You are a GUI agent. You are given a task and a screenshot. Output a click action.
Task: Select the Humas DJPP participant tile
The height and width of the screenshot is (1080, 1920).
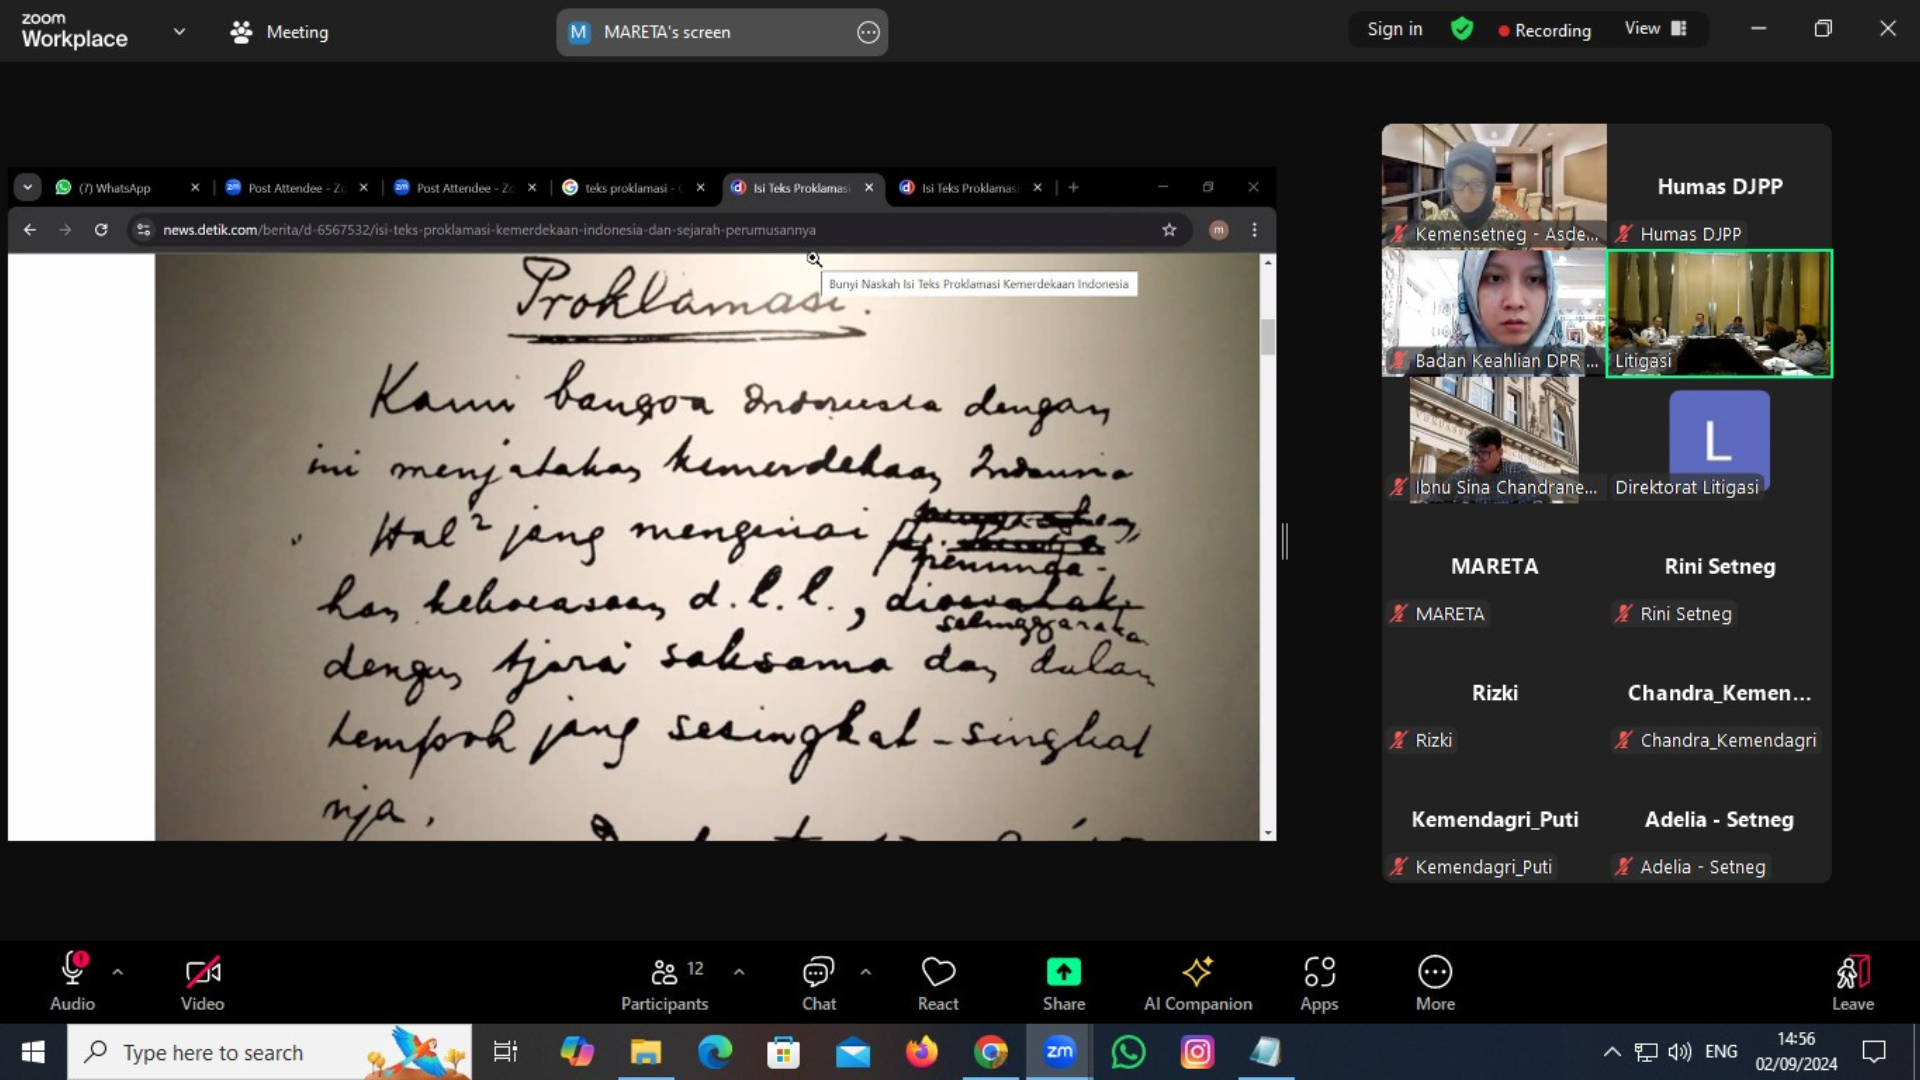click(1719, 186)
